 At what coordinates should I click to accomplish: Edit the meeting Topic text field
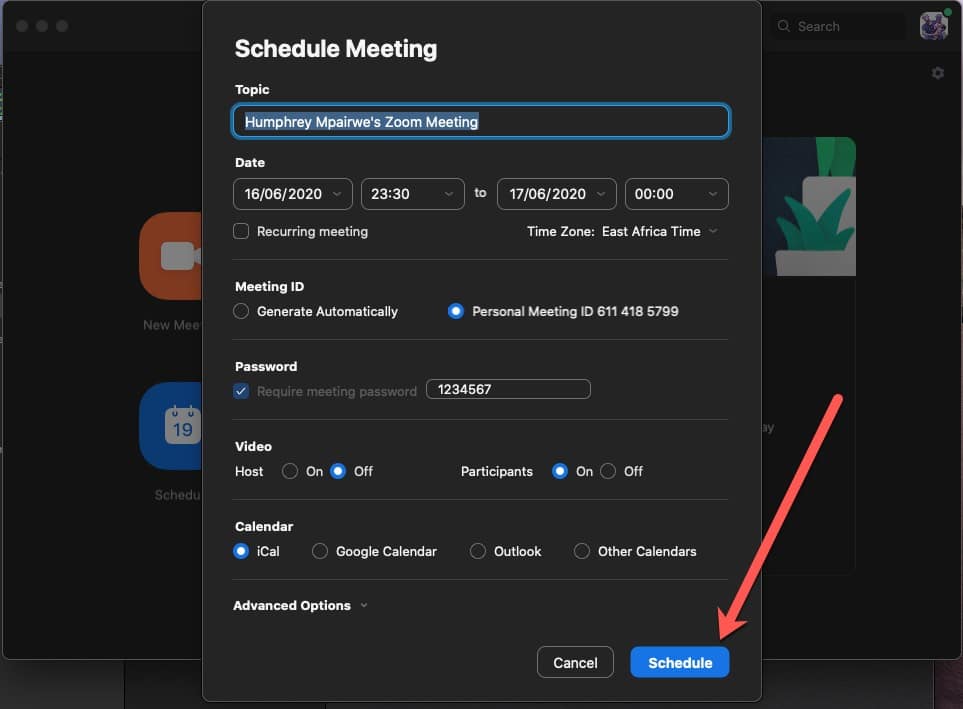[481, 122]
